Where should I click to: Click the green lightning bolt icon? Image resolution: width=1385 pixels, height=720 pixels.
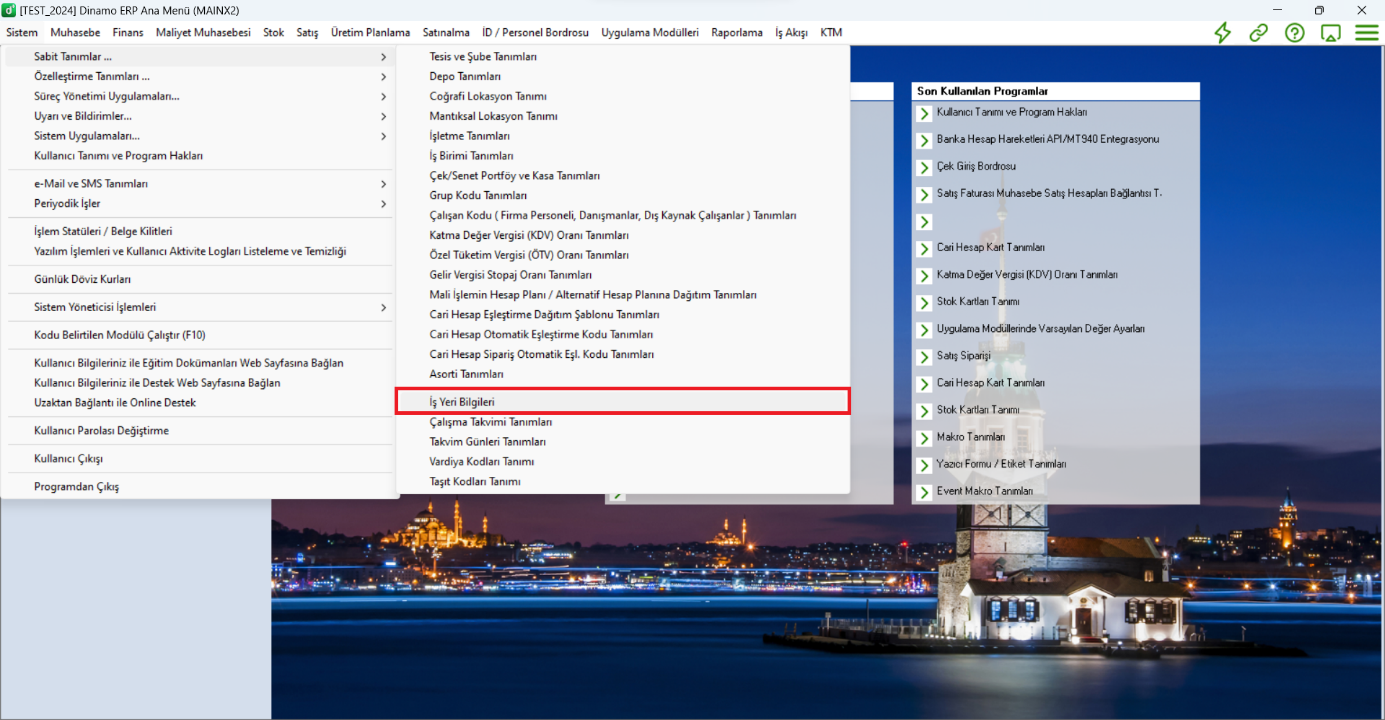(1222, 32)
